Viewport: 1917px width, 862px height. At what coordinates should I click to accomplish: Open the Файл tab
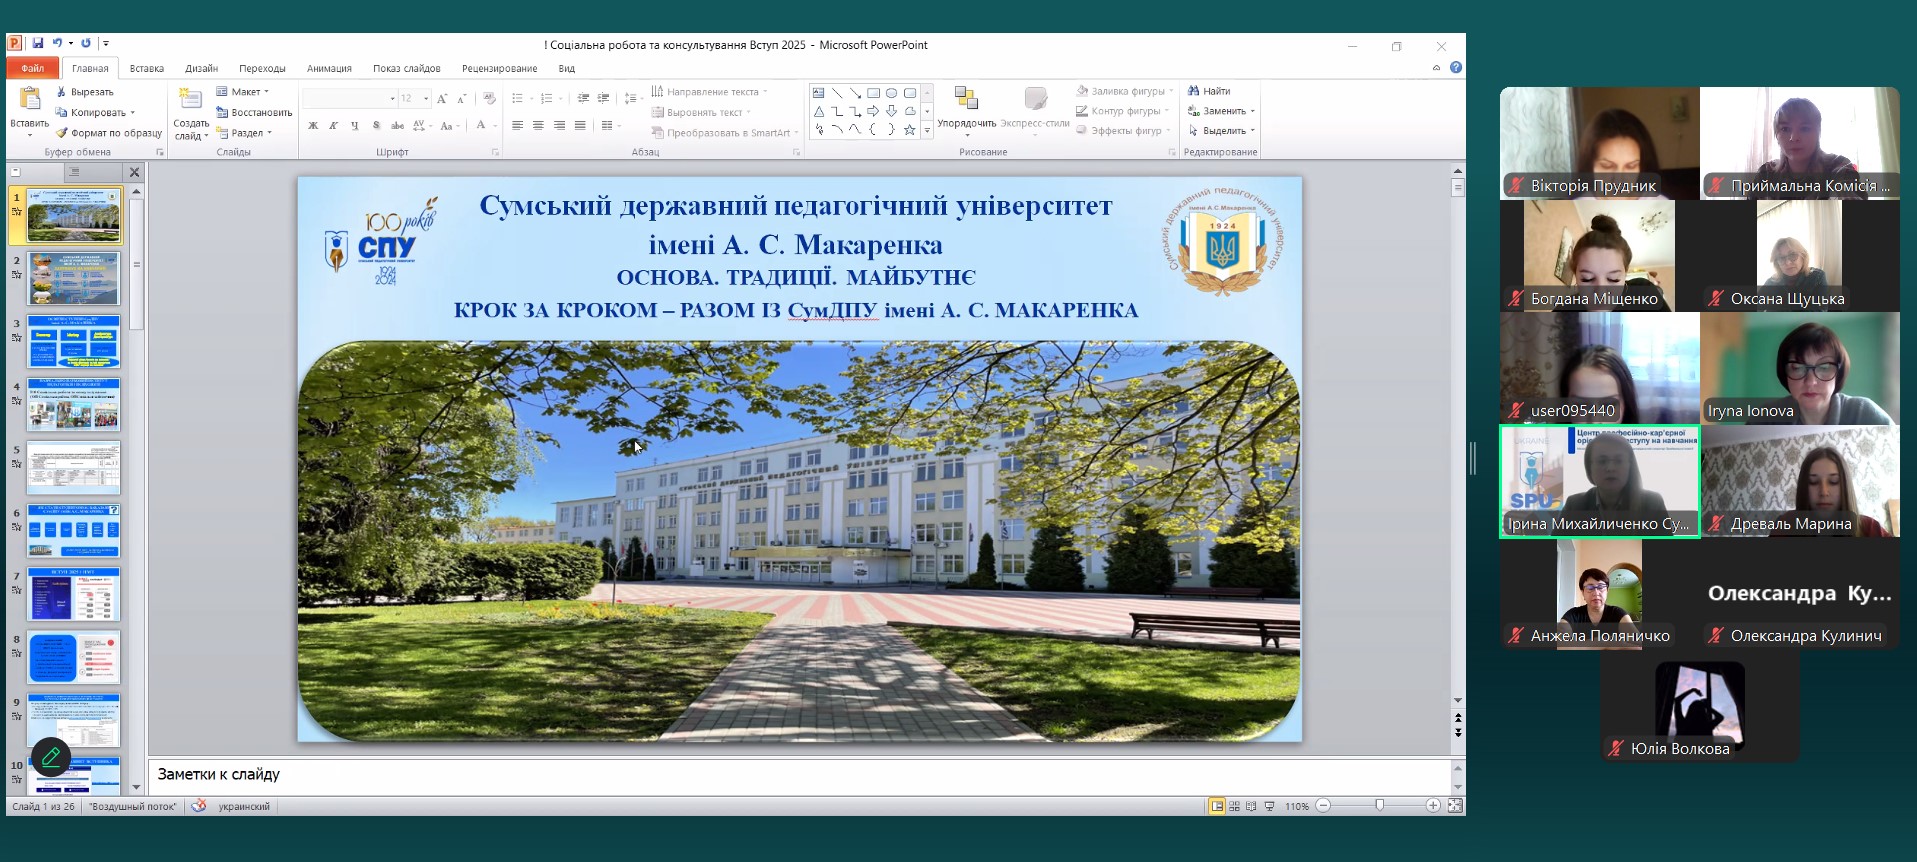(x=33, y=68)
